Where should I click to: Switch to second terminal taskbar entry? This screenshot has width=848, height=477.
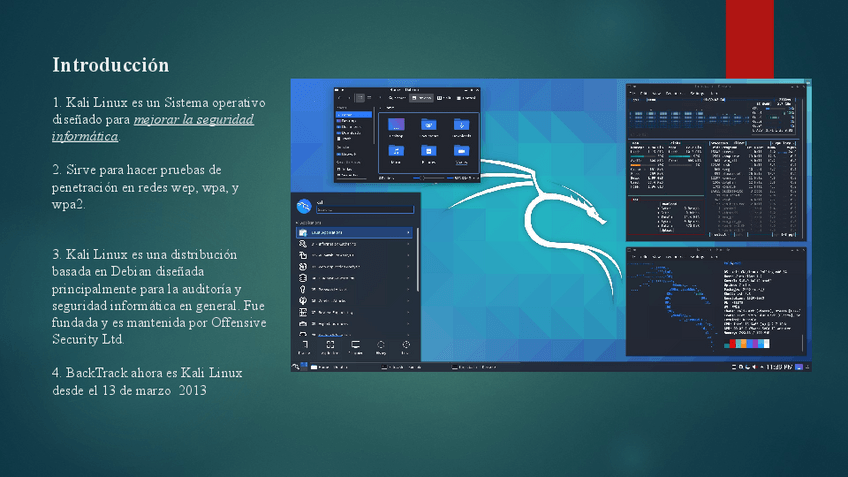[473, 367]
